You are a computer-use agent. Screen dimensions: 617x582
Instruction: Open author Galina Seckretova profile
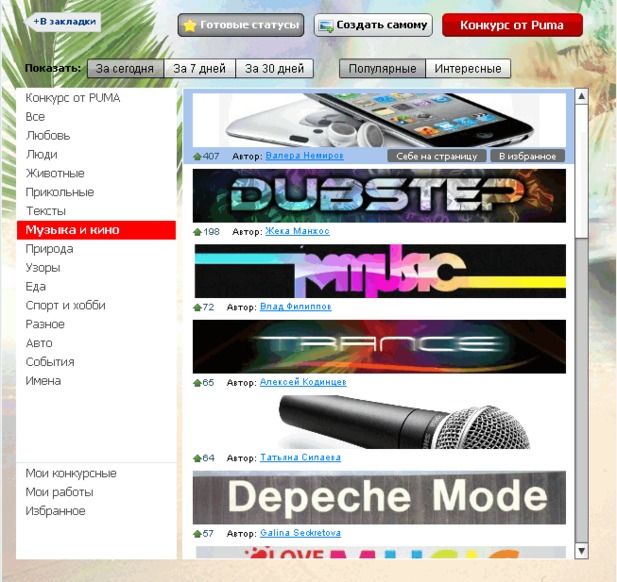[x=300, y=533]
